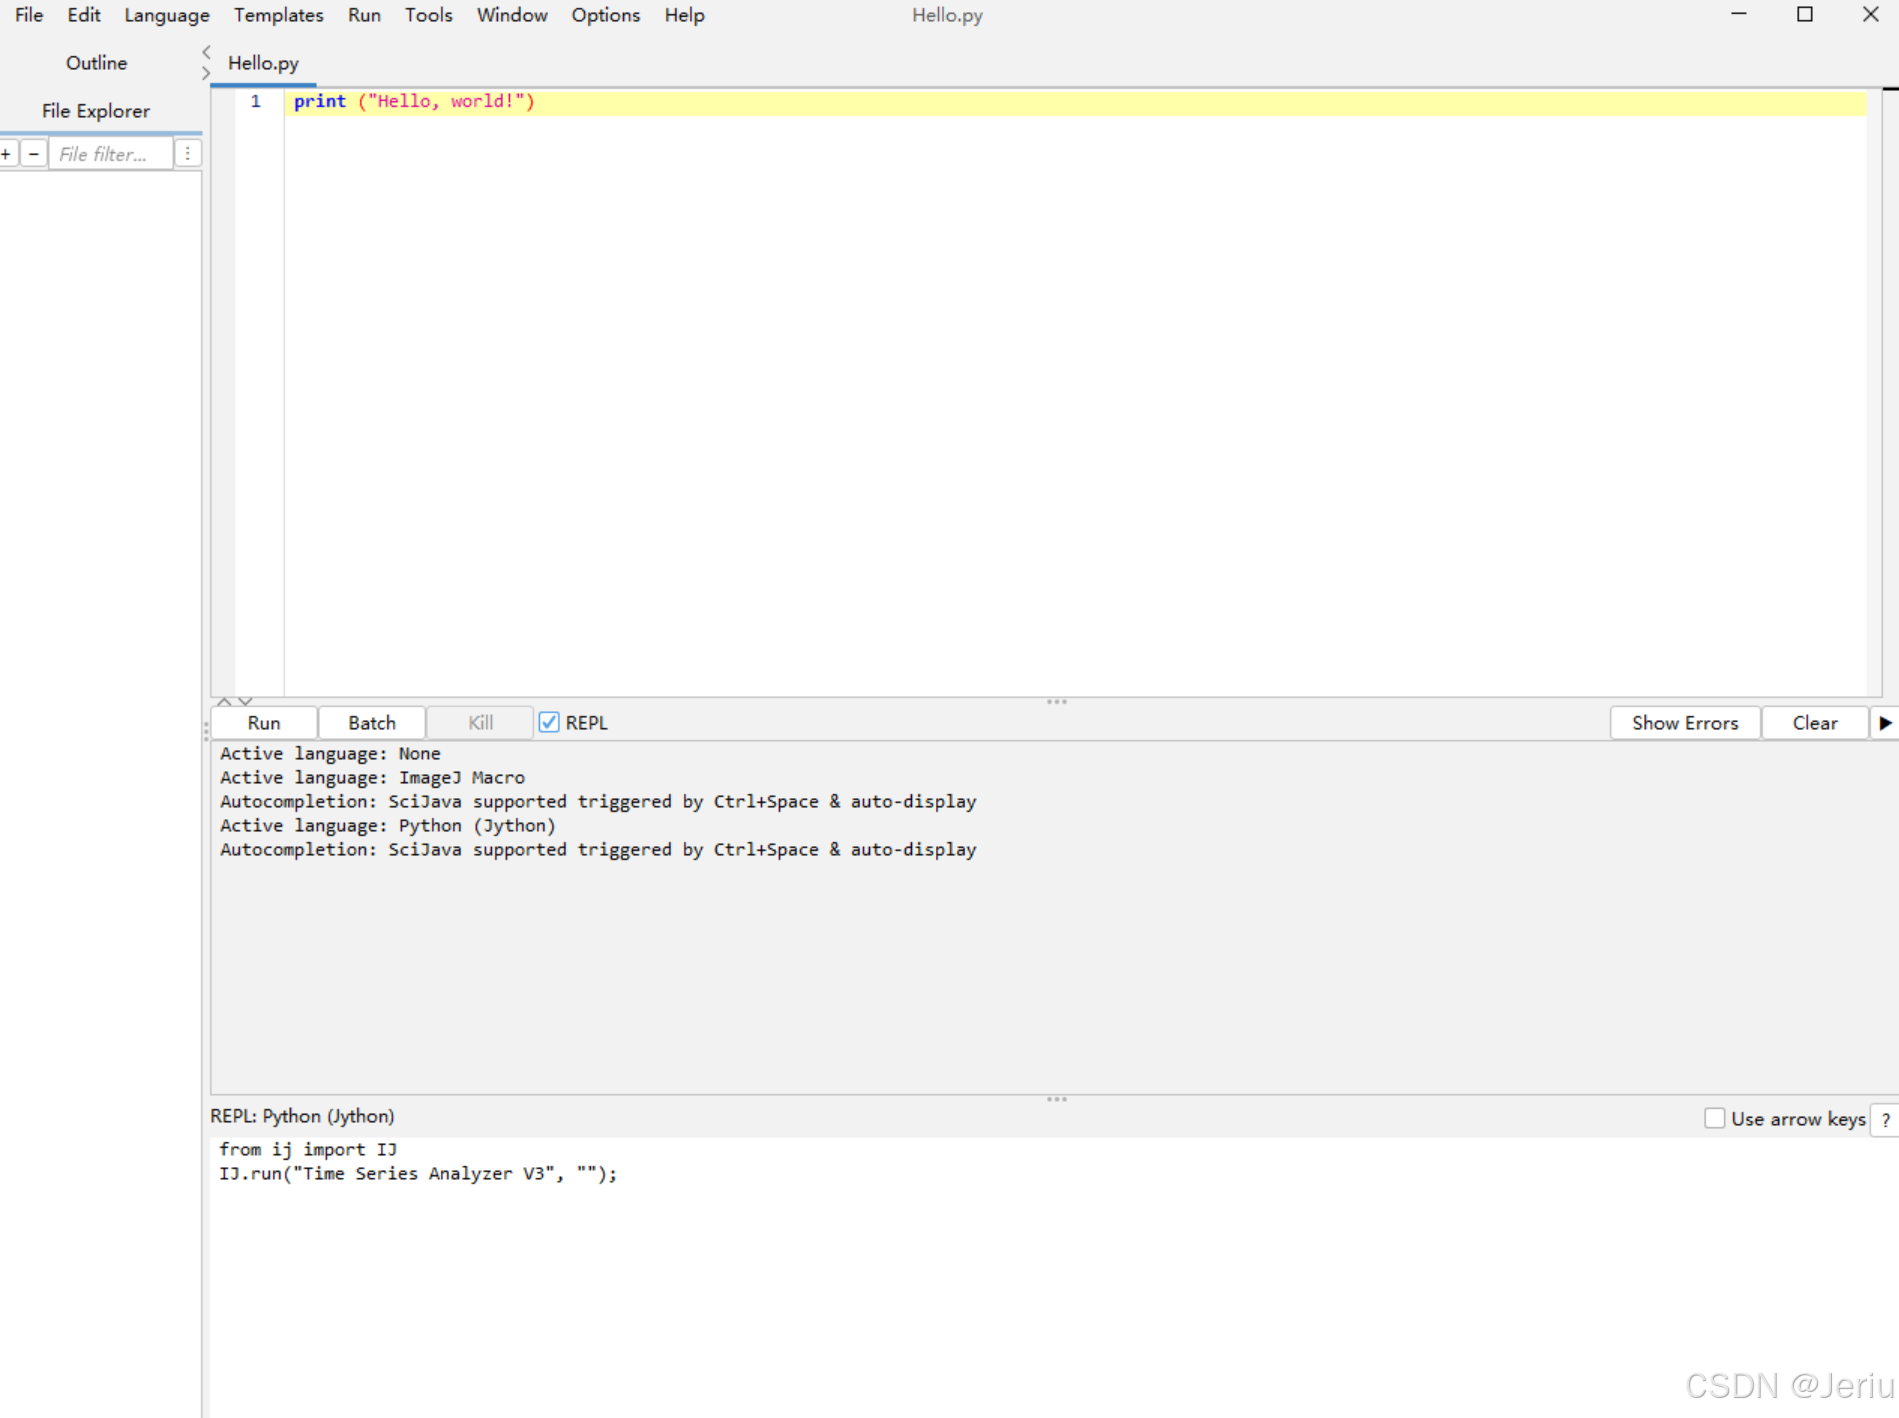Click the Show Errors button

pos(1685,723)
